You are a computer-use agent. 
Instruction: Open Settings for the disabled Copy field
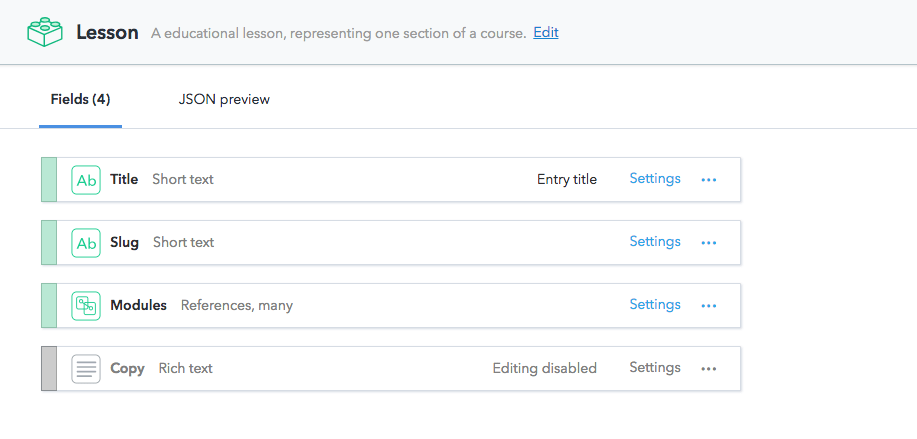coord(655,368)
